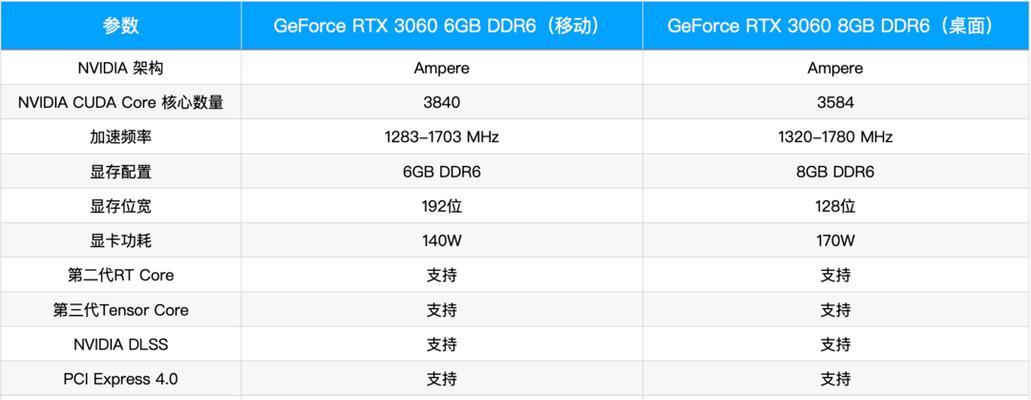Image resolution: width=1031 pixels, height=400 pixels.
Task: Select the RTX 3060 6GB DDR6 移动 header
Action: 441,25
